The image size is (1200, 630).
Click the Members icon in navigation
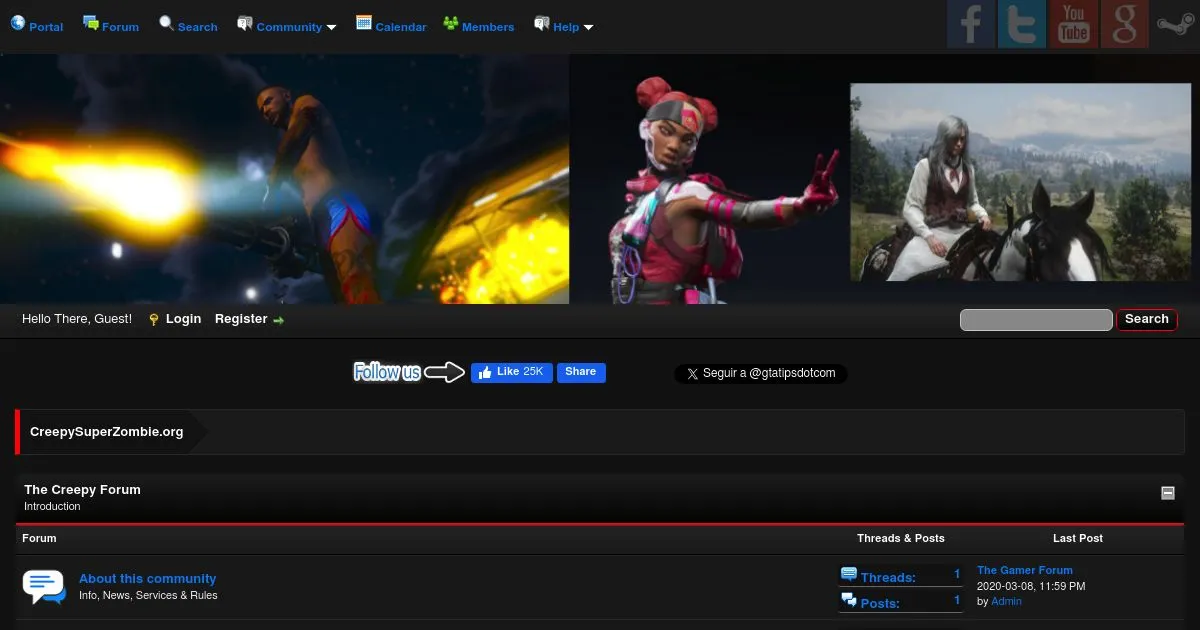point(450,23)
